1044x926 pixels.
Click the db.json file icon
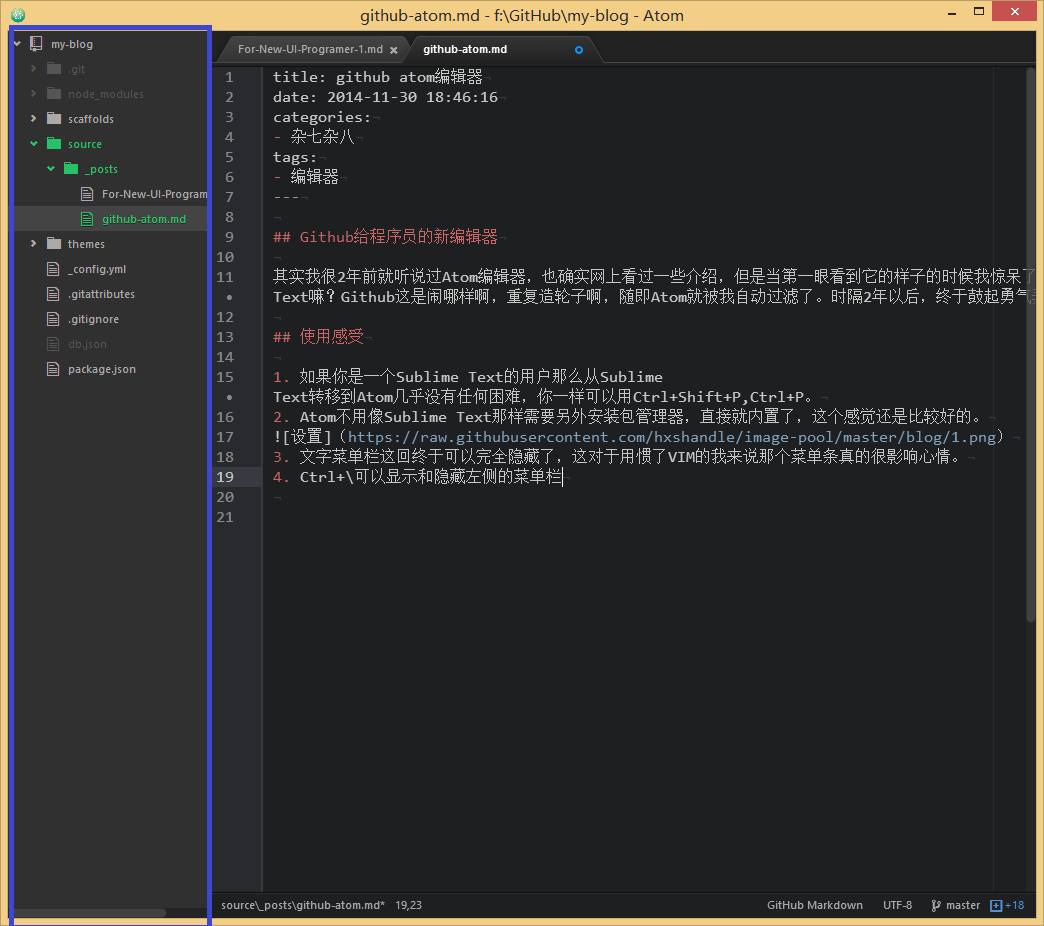(x=53, y=344)
